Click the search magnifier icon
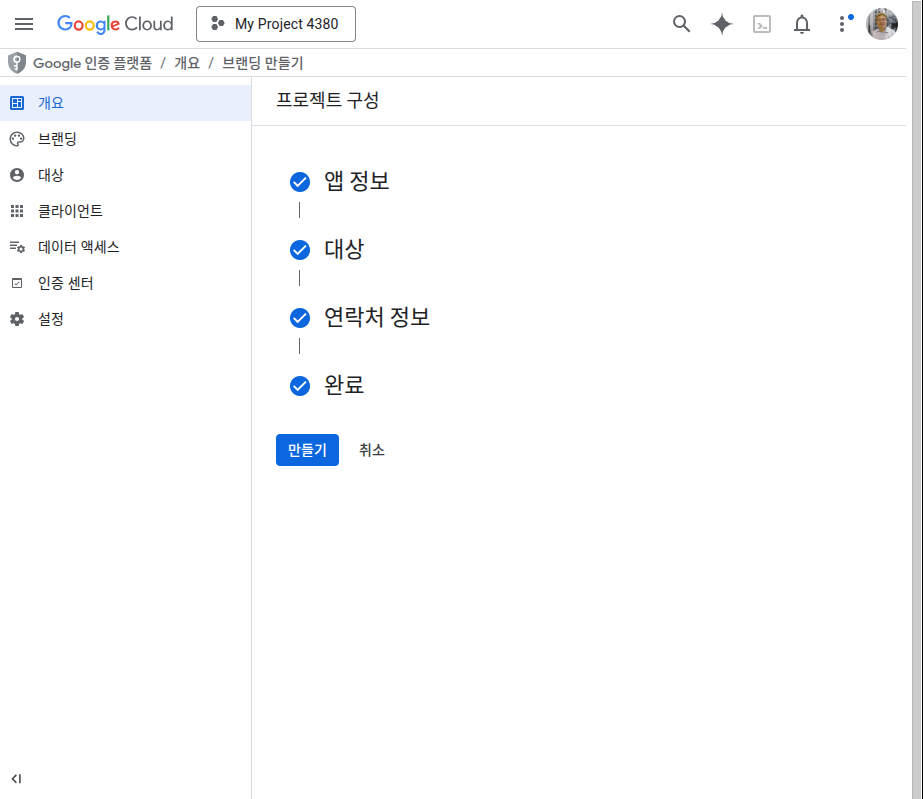The width and height of the screenshot is (923, 799). pos(681,24)
